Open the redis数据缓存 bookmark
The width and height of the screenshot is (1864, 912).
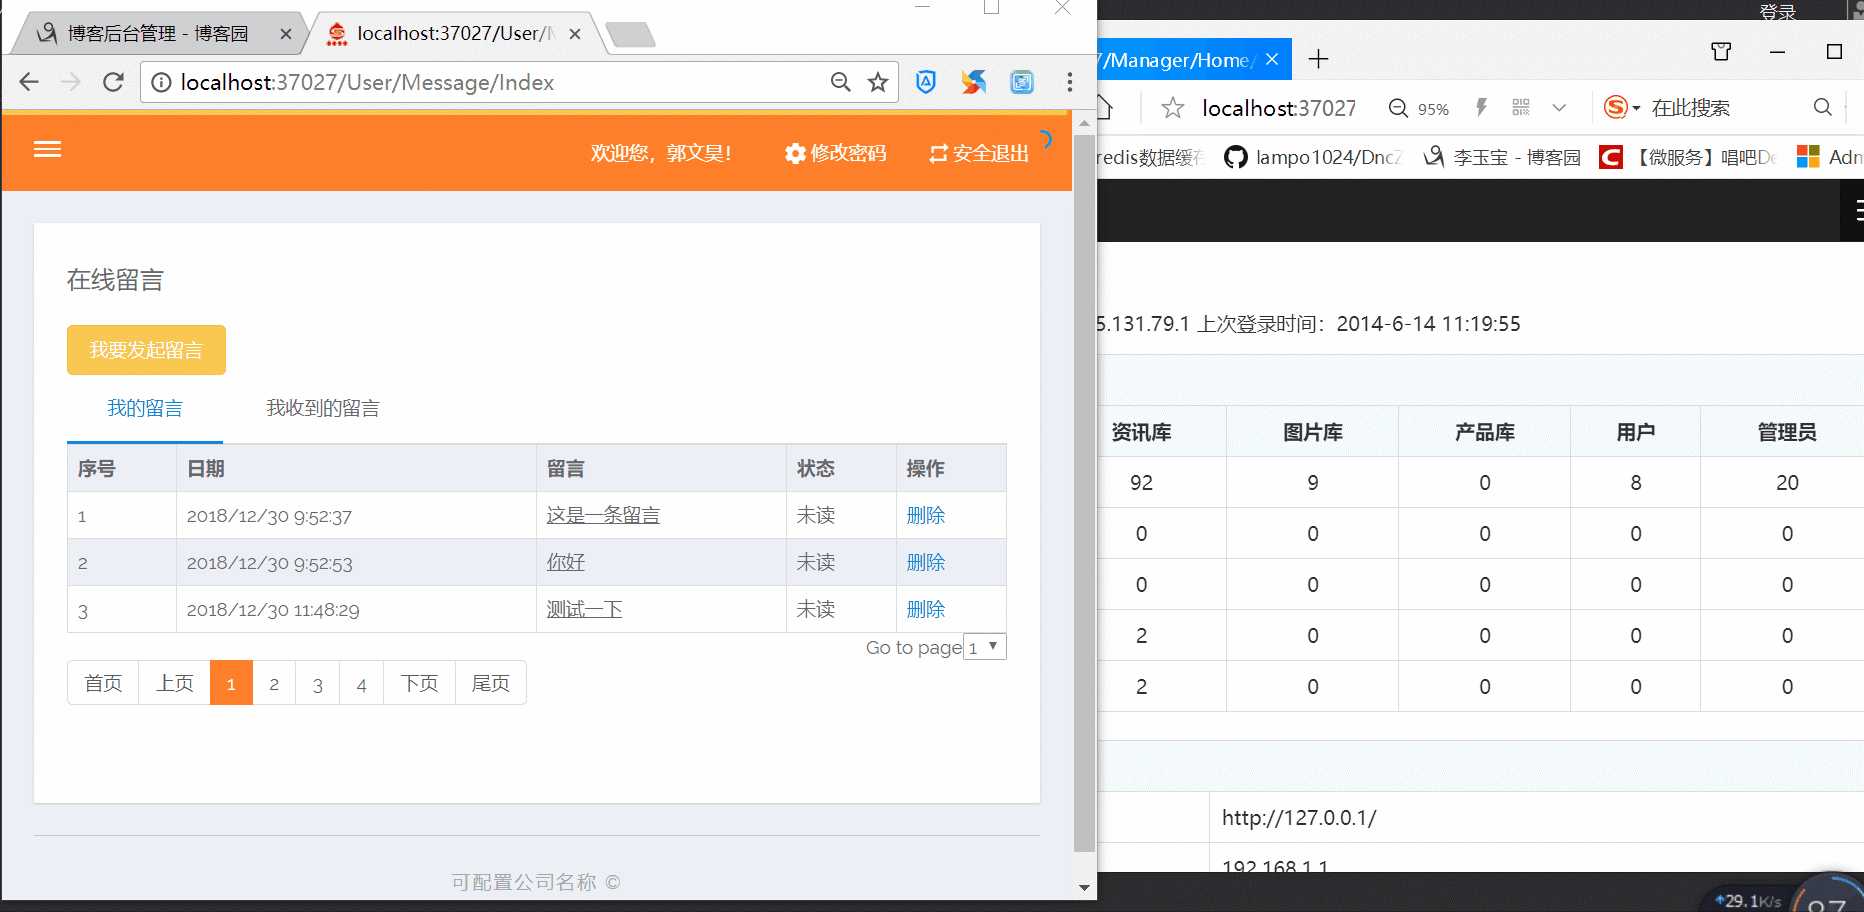click(x=1150, y=157)
